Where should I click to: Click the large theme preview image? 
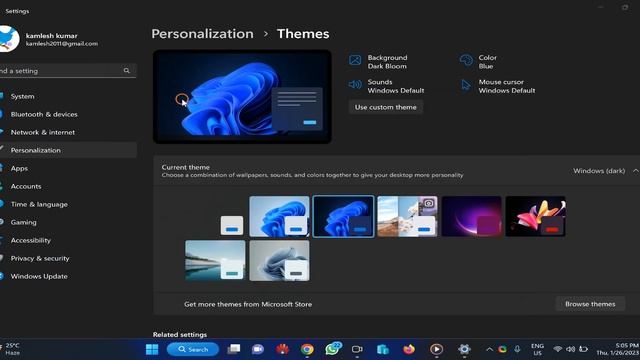(242, 97)
